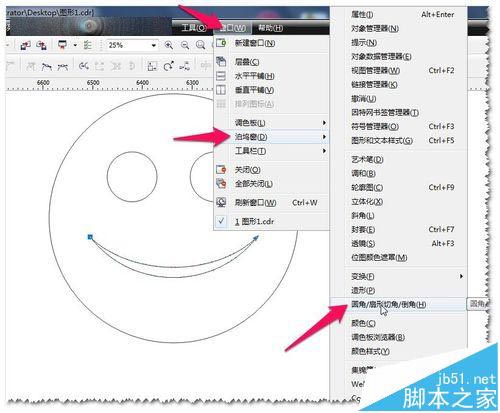The height and width of the screenshot is (413, 500).
Task: Click the checklist options icon beside zoom box
Action: (87, 45)
